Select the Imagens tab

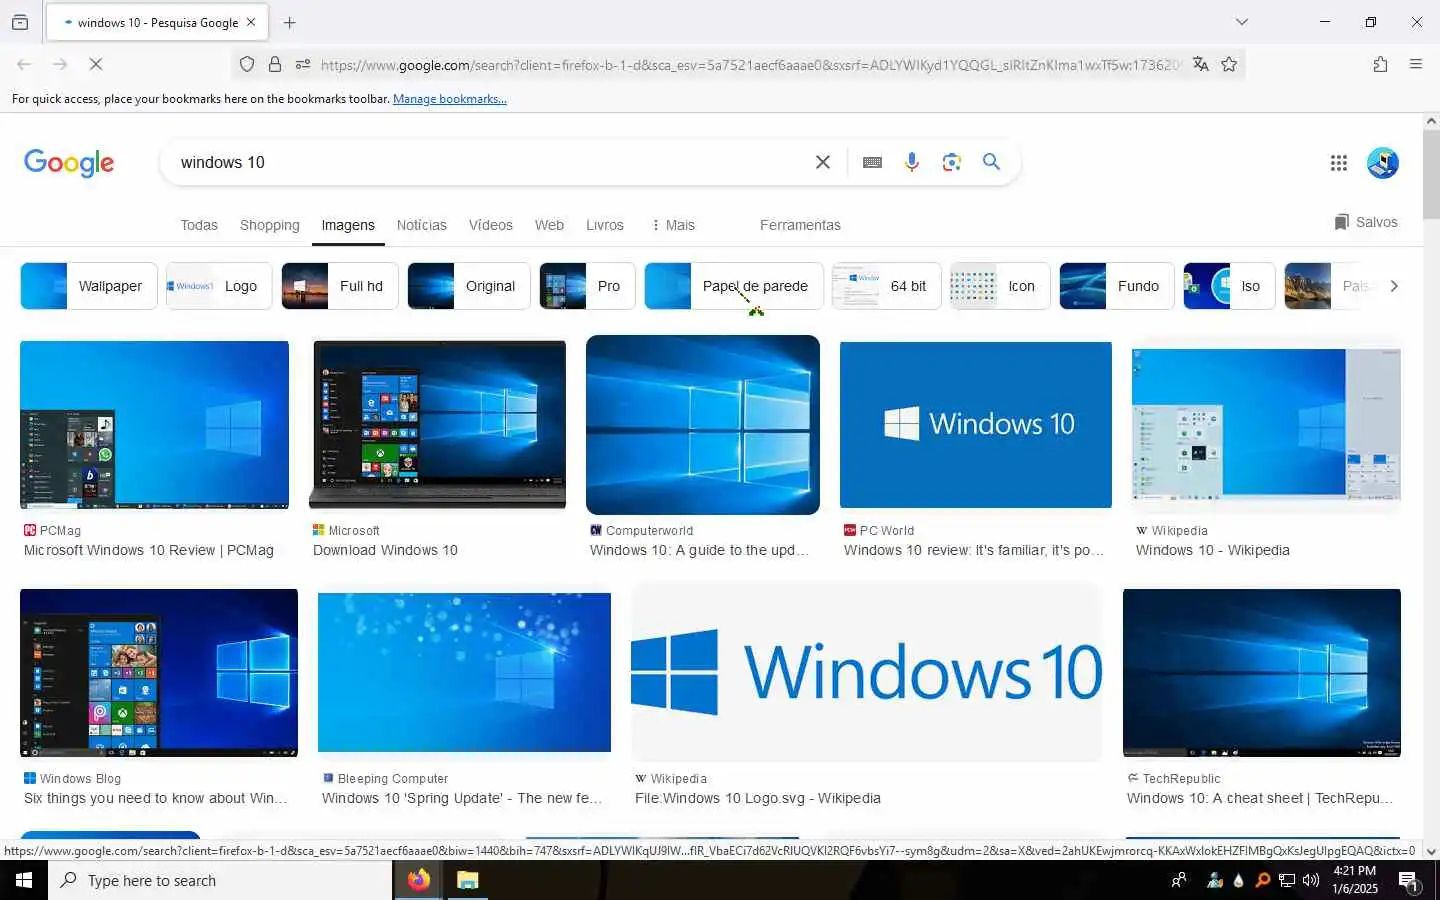click(x=348, y=225)
